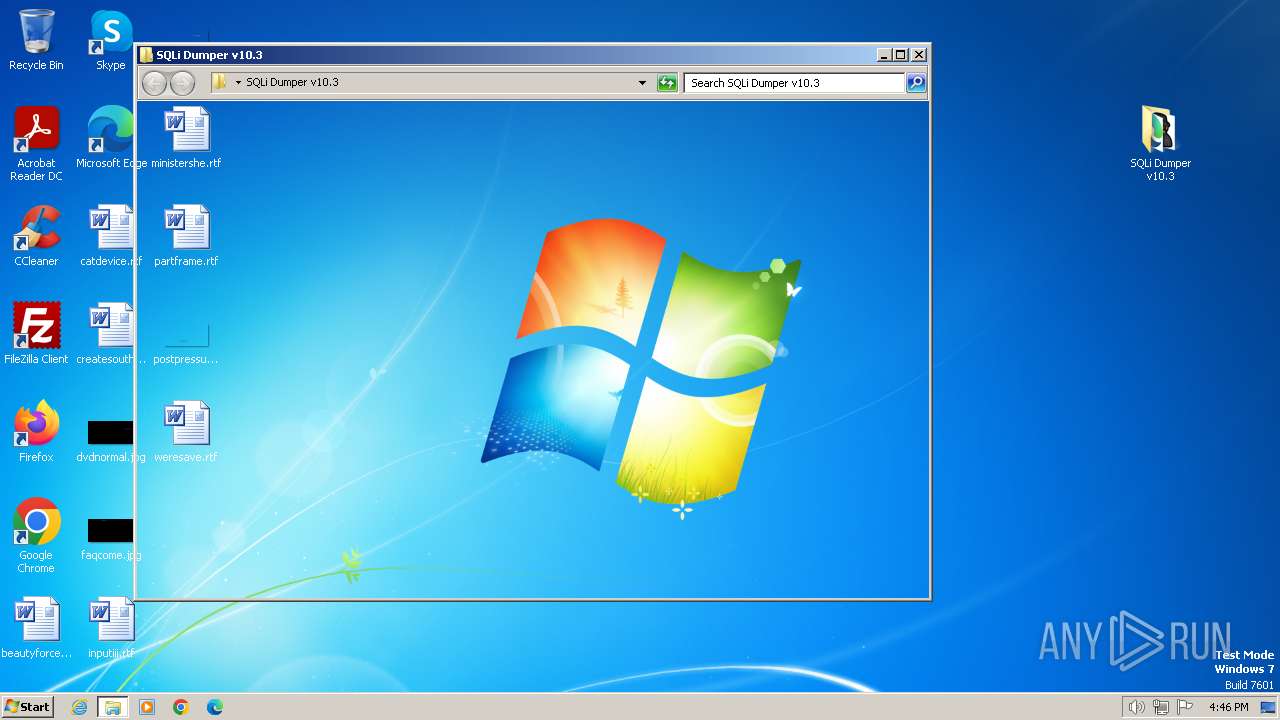Open the Action Center flag icon
This screenshot has height=720, width=1280.
tap(1185, 707)
